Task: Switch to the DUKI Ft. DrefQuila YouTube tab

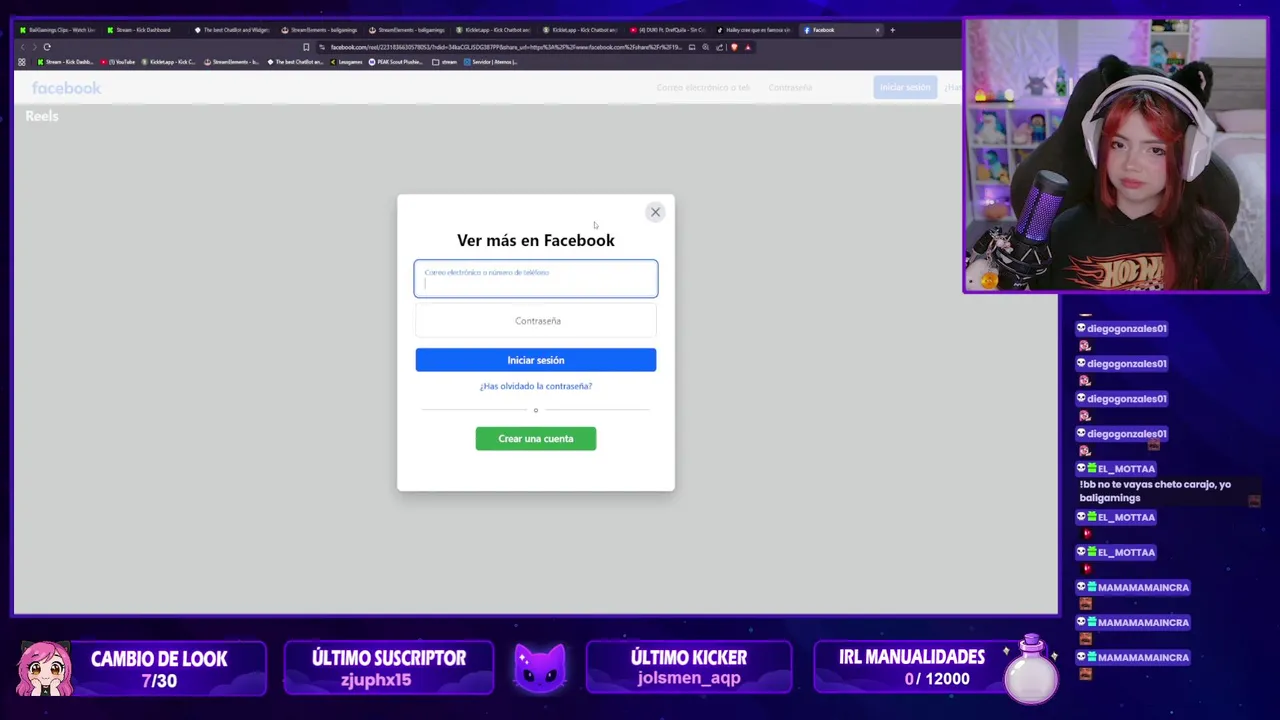Action: point(667,30)
